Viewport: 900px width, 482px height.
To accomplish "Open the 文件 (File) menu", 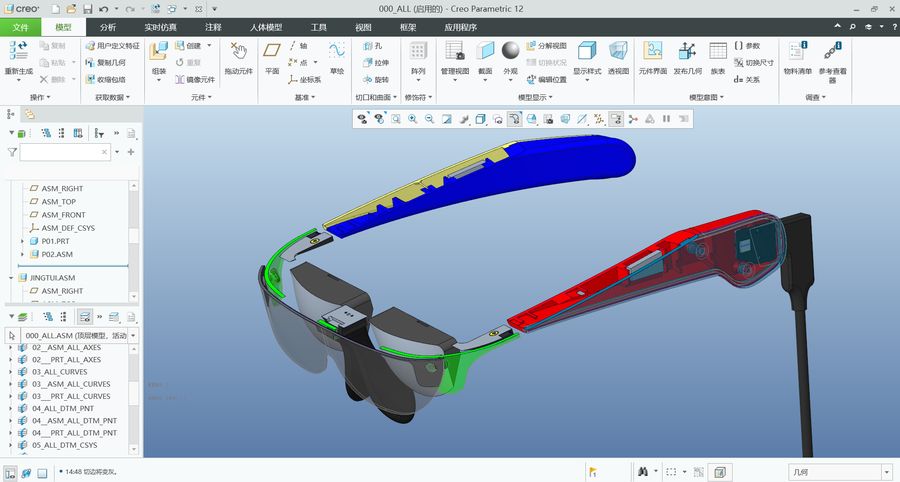I will click(21, 27).
